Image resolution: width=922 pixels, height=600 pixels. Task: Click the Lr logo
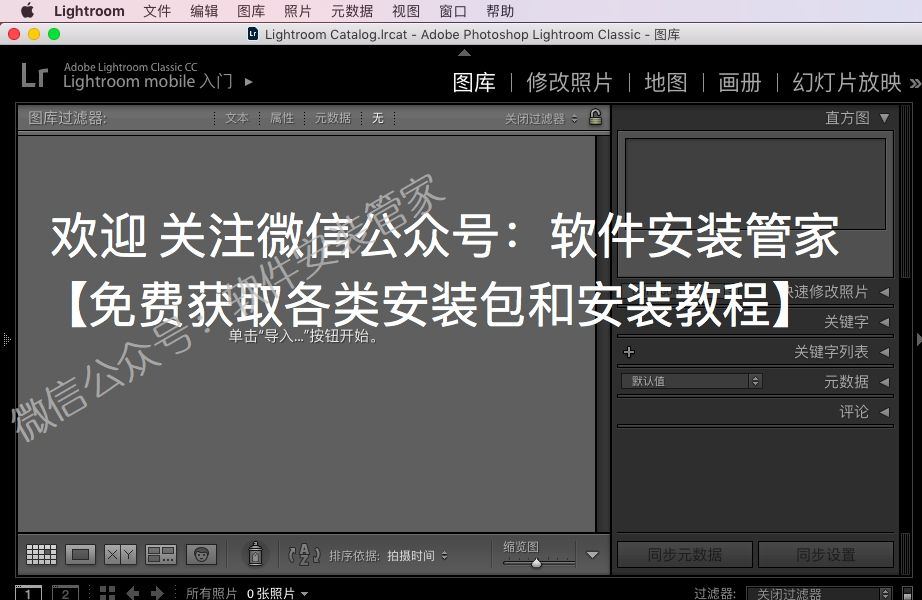[x=34, y=75]
